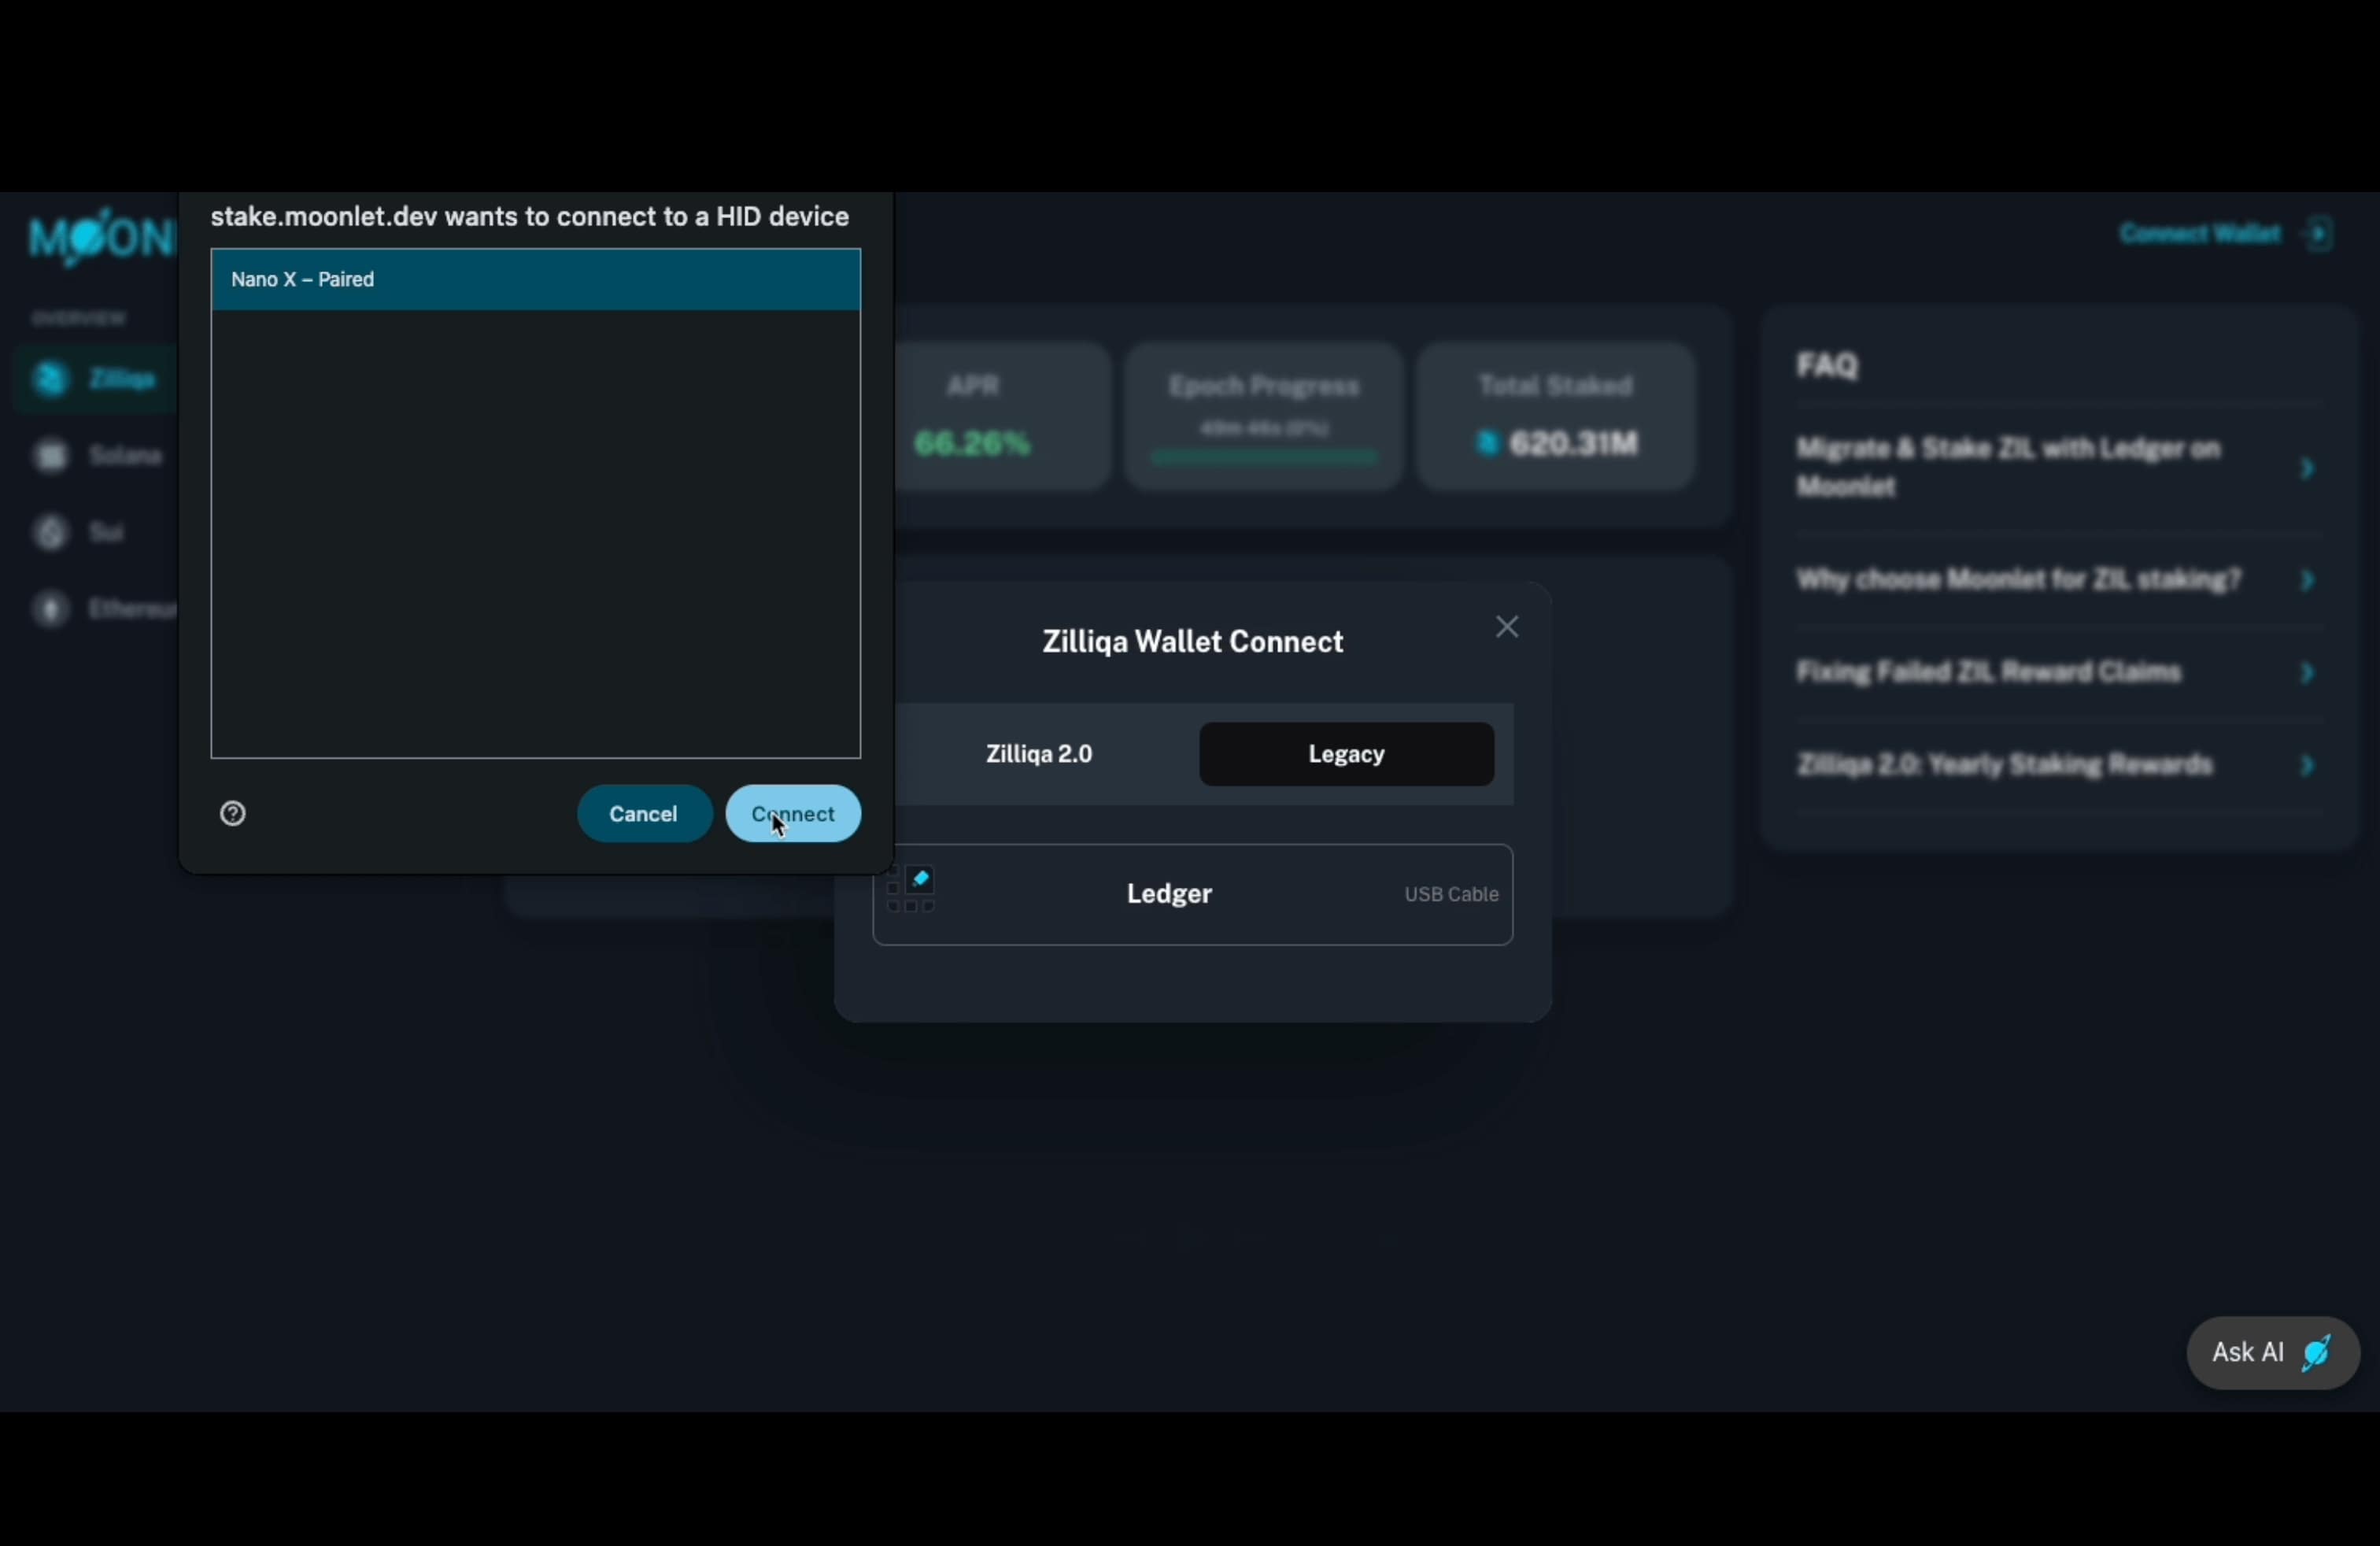Image resolution: width=2380 pixels, height=1546 pixels.
Task: Expand chevron for Fixing Failed ZIL Reward Claims
Action: pos(2308,673)
